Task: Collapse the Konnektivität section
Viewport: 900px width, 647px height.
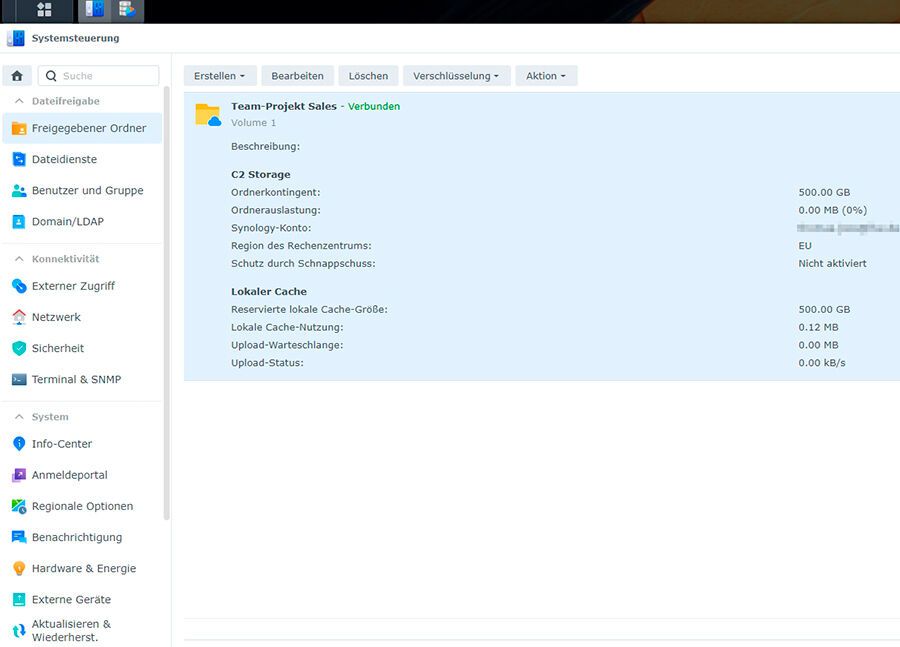Action: tap(19, 259)
